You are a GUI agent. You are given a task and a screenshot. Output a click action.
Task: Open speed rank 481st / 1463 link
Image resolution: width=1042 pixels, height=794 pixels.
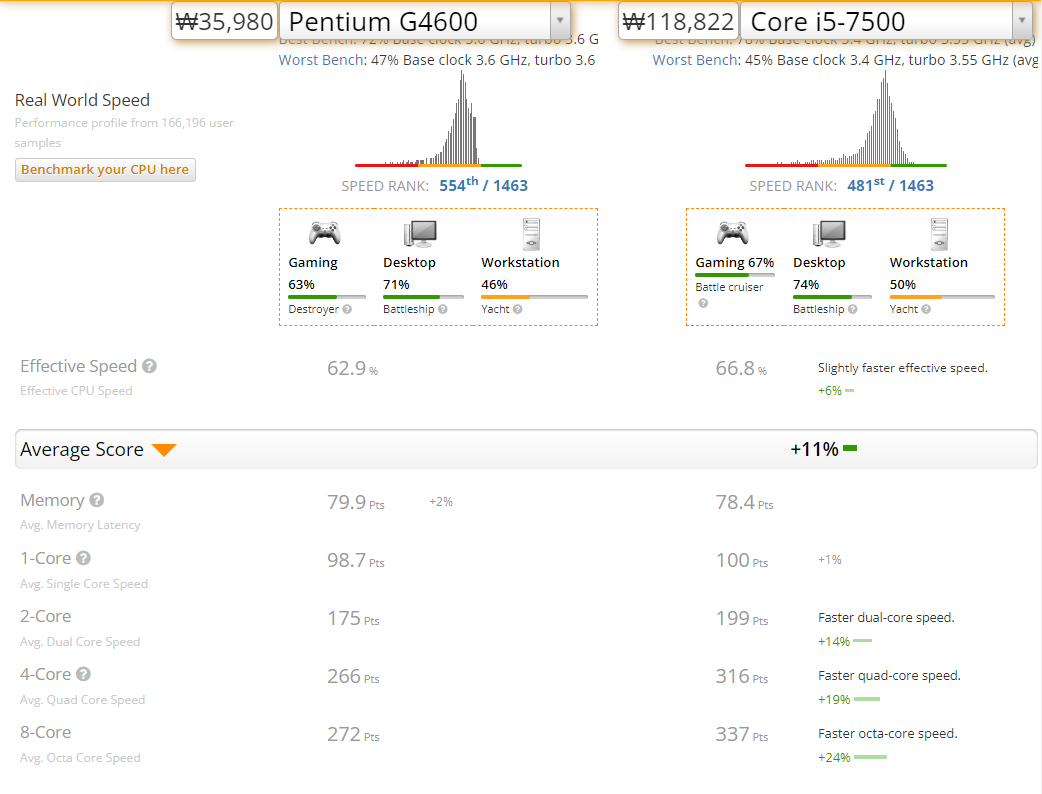[x=890, y=185]
